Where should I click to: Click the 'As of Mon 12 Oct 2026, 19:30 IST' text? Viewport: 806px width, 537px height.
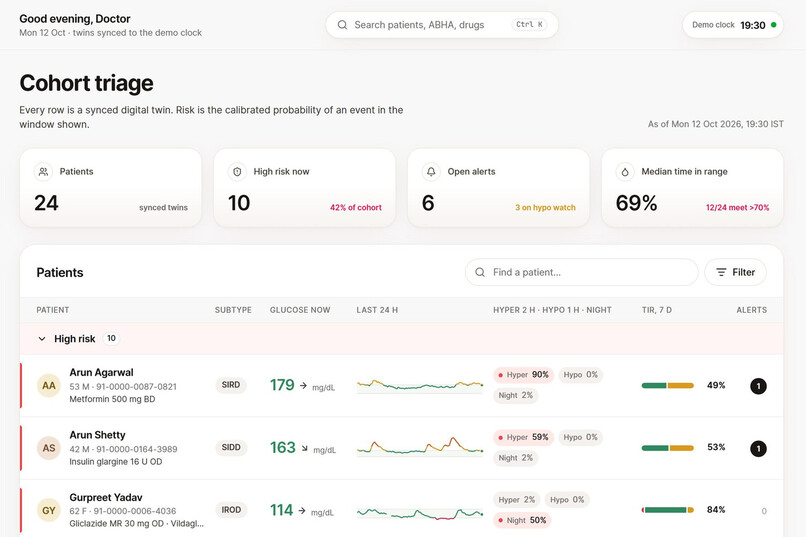(x=716, y=124)
